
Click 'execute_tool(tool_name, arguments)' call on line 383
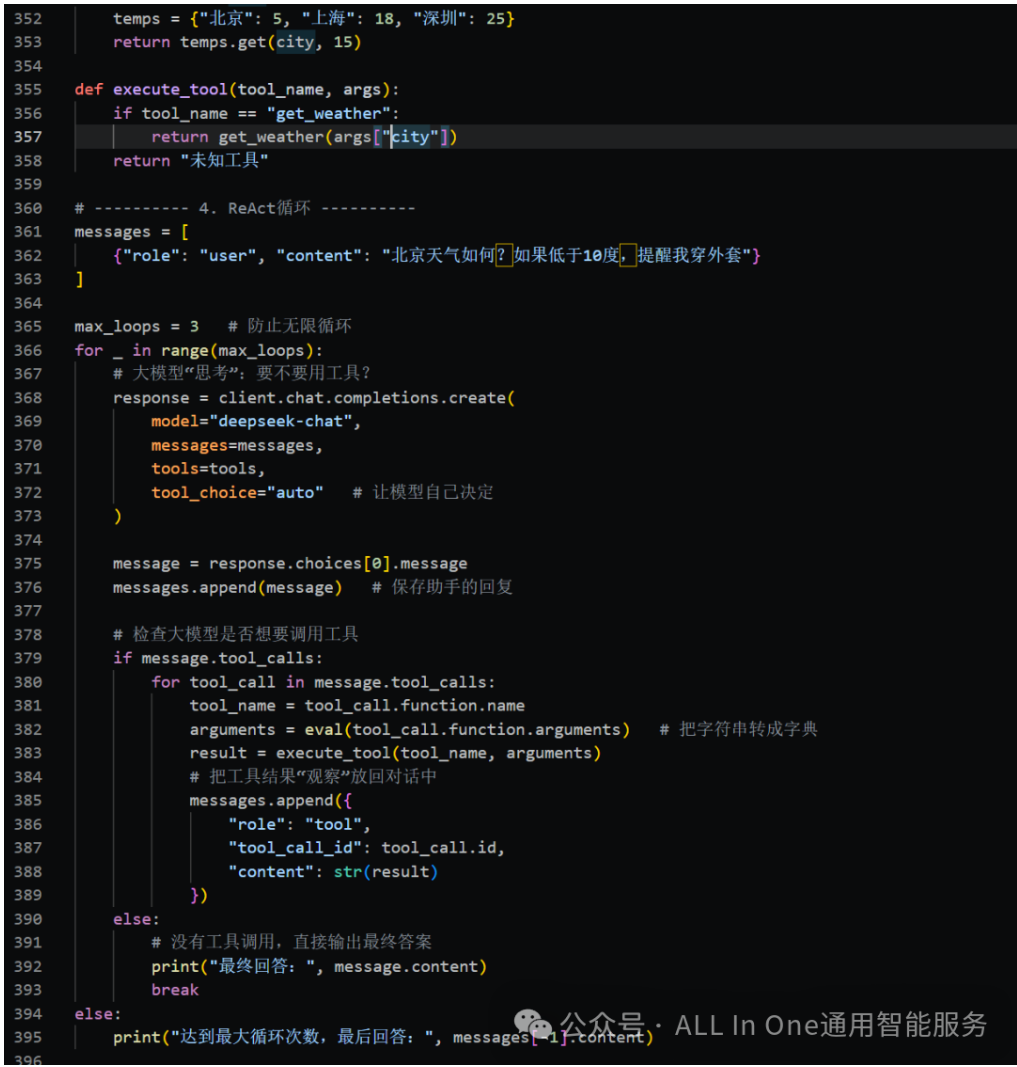pyautogui.click(x=438, y=753)
